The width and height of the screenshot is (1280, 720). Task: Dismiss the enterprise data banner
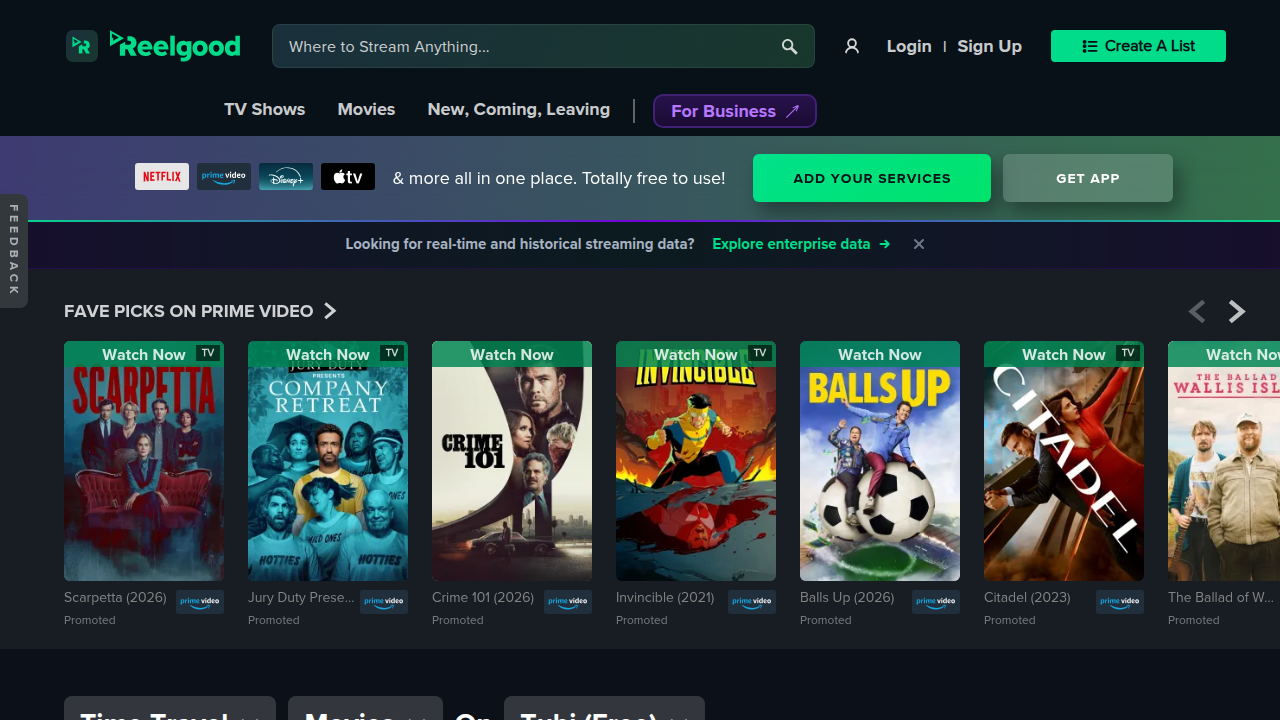coord(919,244)
